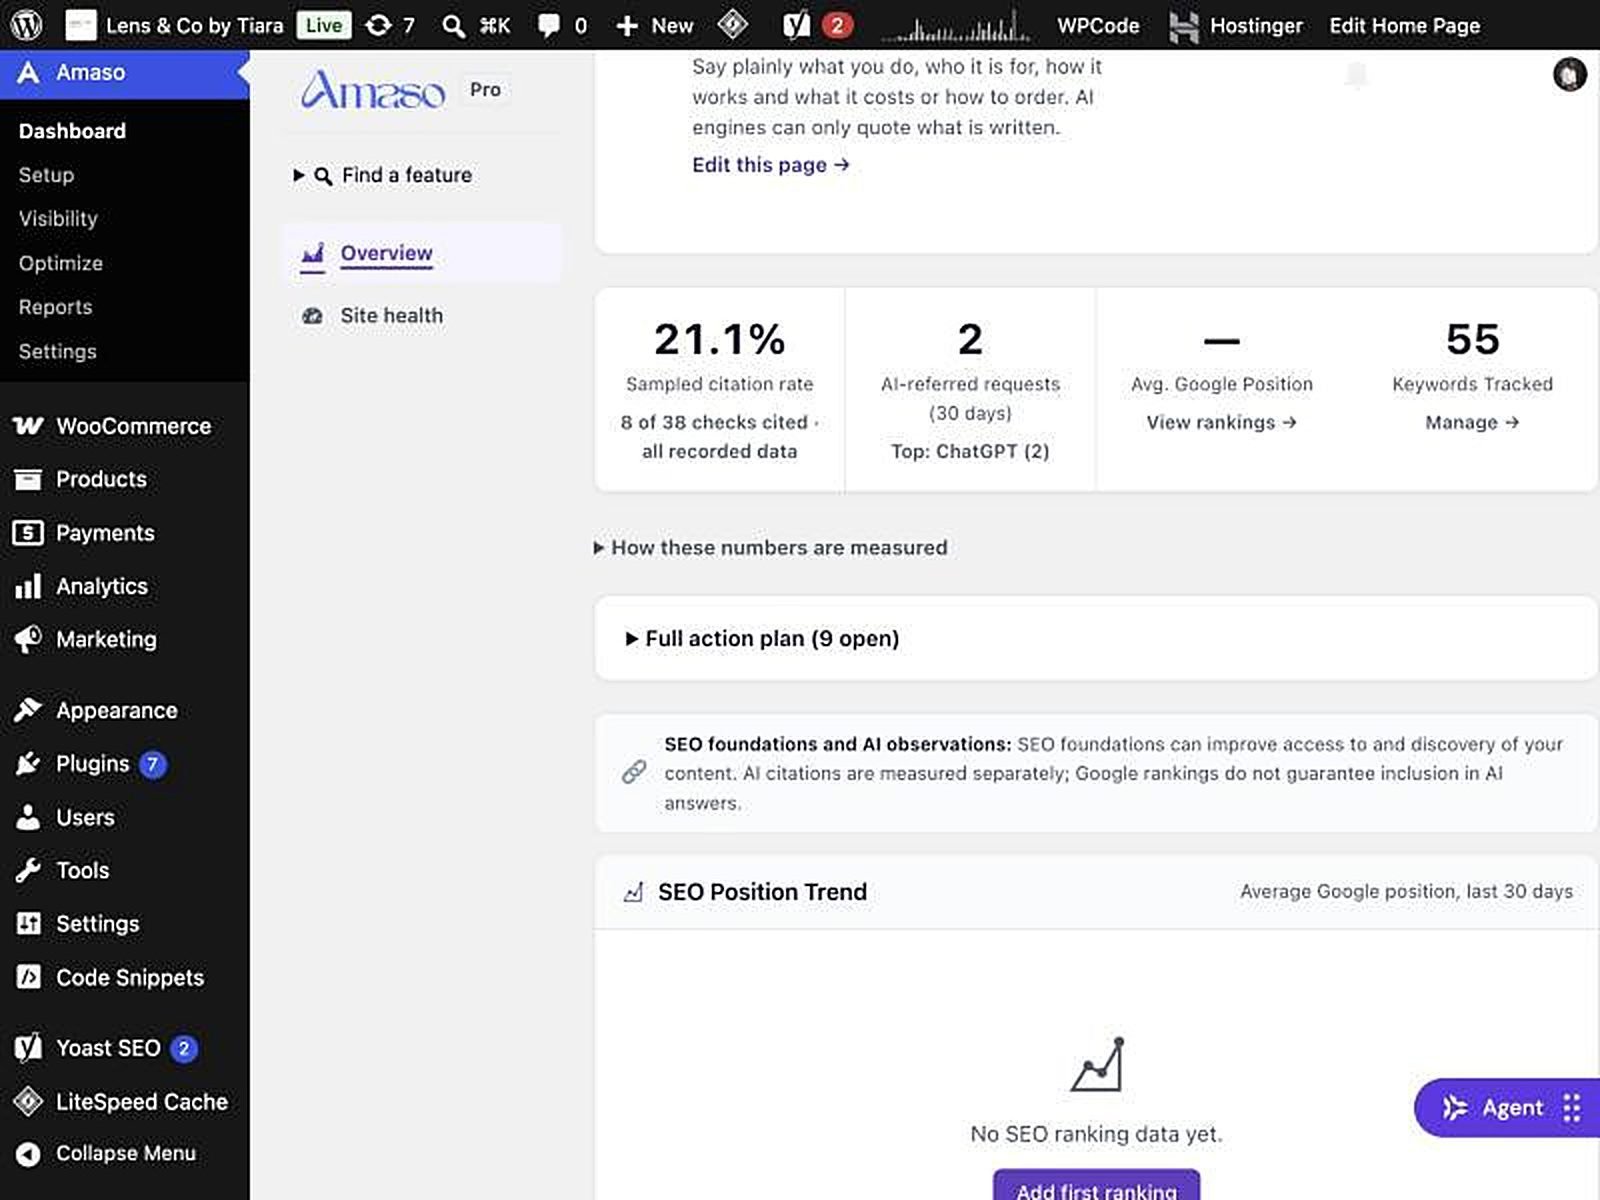Image resolution: width=1600 pixels, height=1200 pixels.
Task: Click the Hostinger logo icon
Action: point(1184,26)
